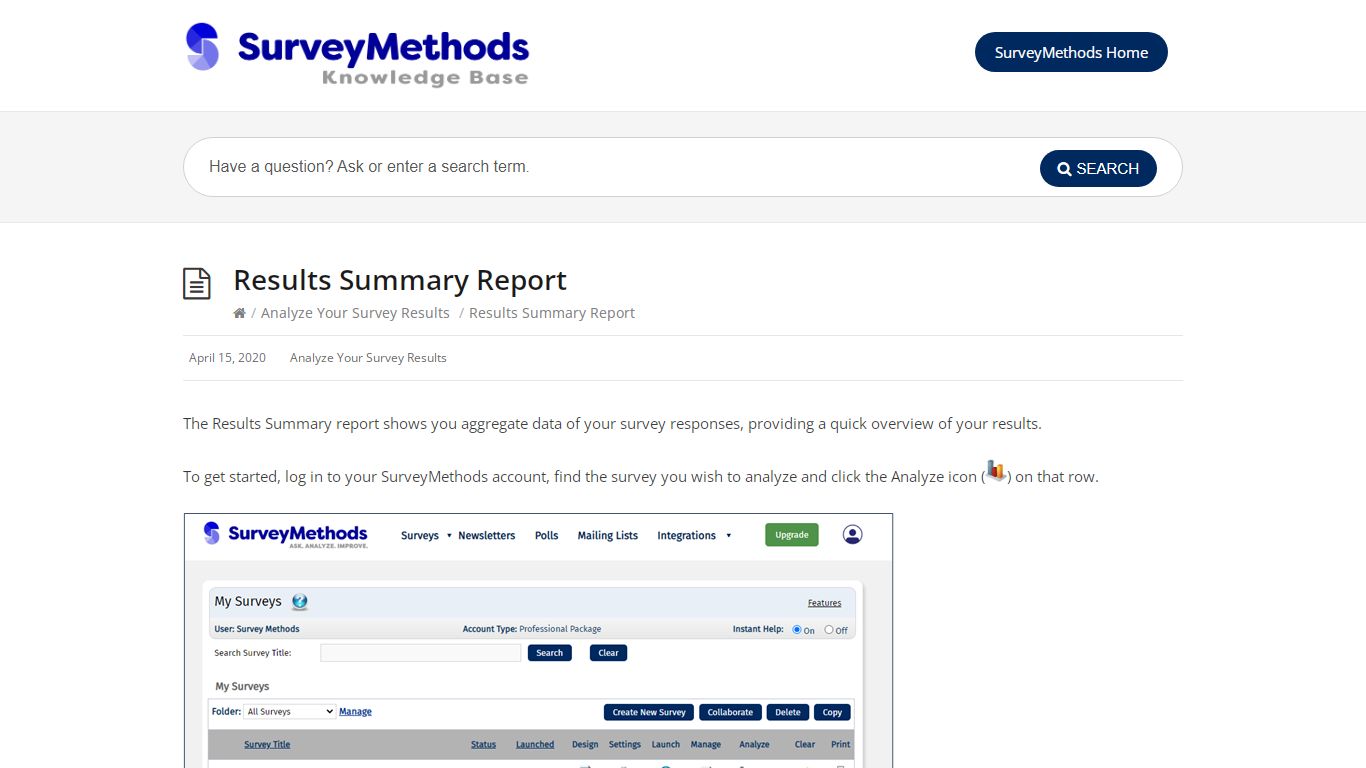1366x768 pixels.
Task: Click Create New Survey button
Action: [x=649, y=712]
